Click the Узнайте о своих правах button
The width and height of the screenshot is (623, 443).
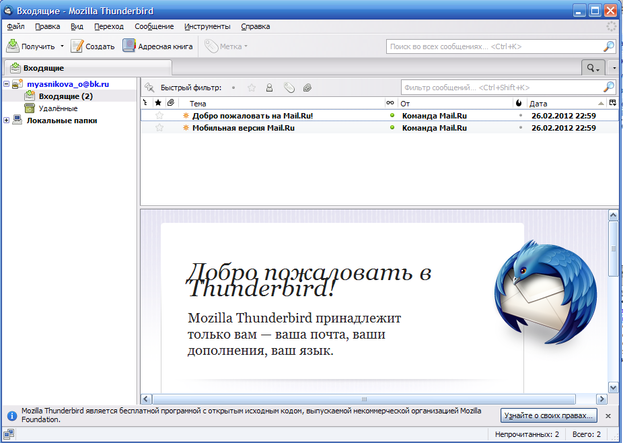pos(549,414)
